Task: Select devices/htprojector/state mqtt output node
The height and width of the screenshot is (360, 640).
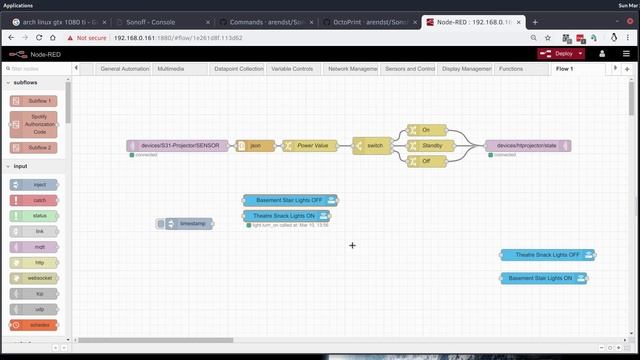Action: (528, 146)
